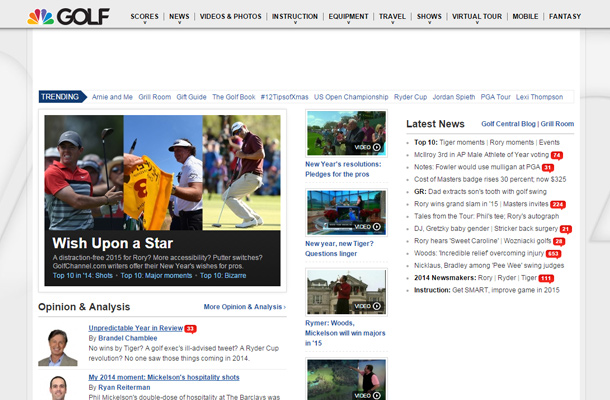610x400 pixels.
Task: Expand the Scores navigation dropdown
Action: [x=144, y=17]
